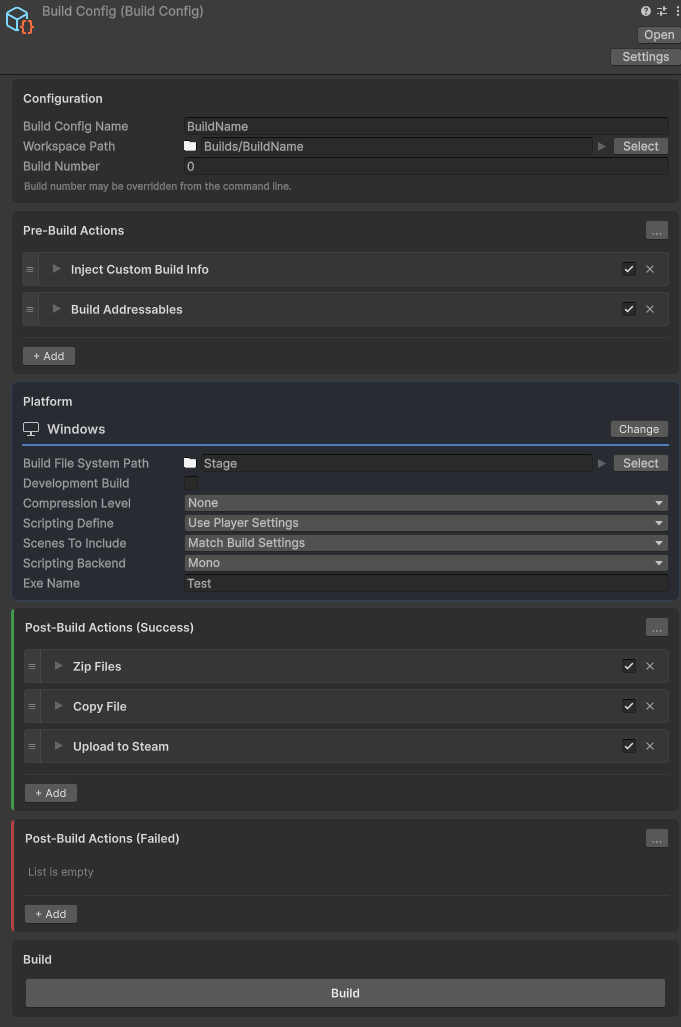The width and height of the screenshot is (681, 1027).
Task: Grab the drag handle of Build Addressables
Action: tap(30, 309)
